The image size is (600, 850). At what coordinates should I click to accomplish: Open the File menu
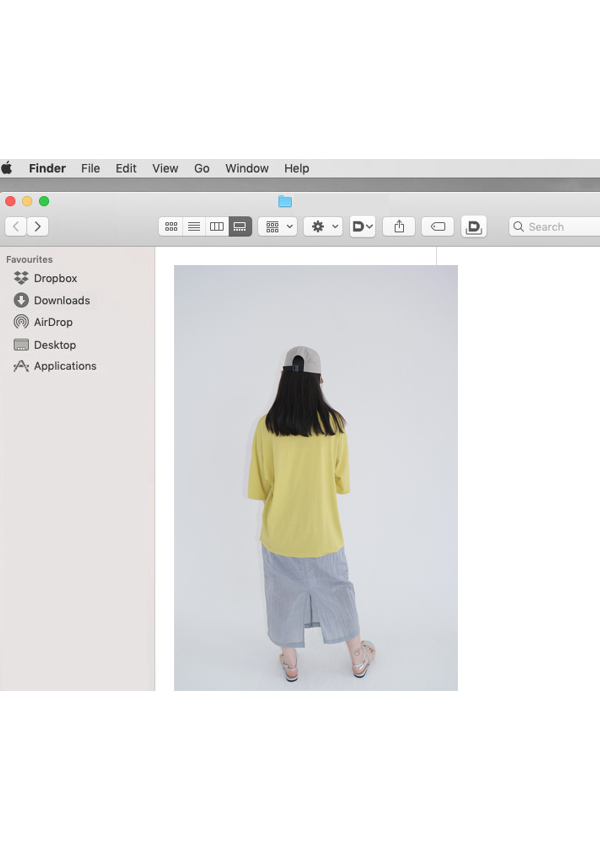click(x=90, y=168)
